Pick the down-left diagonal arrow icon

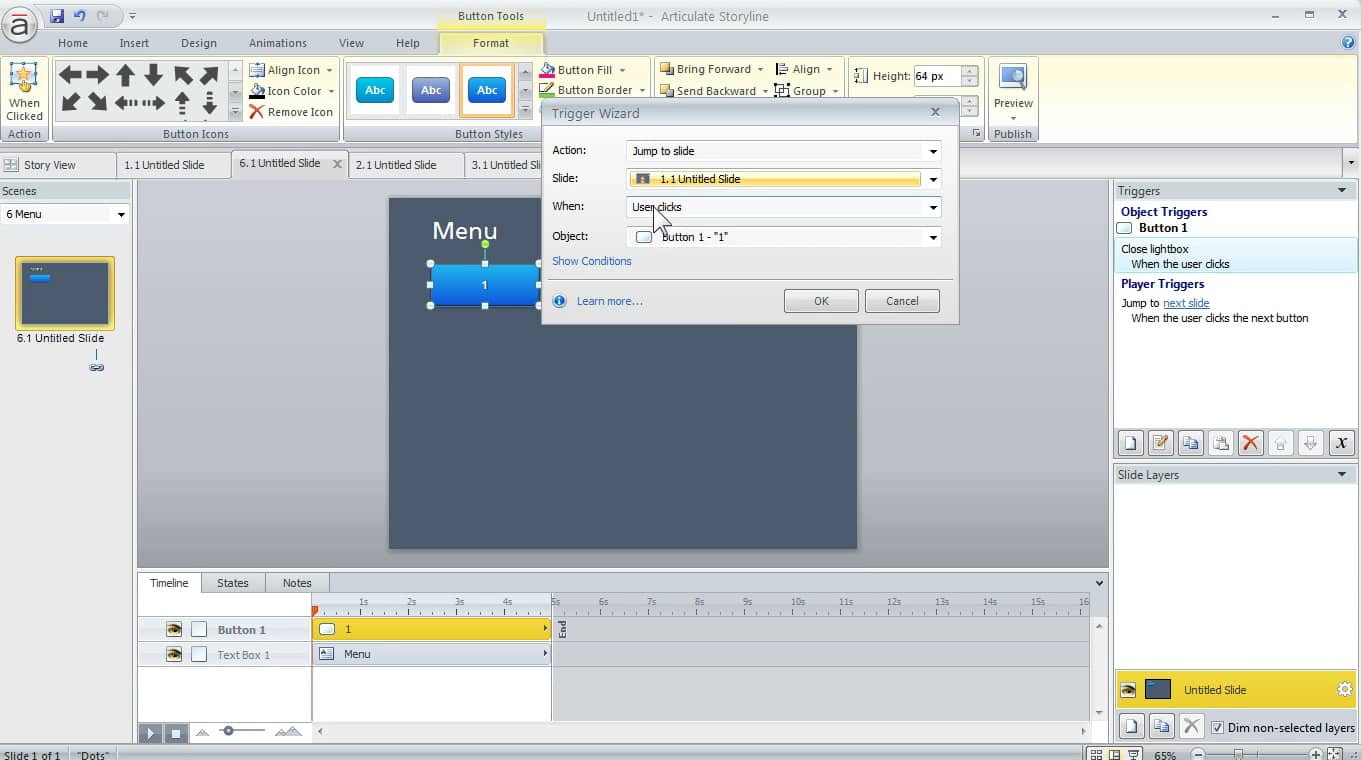[x=70, y=102]
